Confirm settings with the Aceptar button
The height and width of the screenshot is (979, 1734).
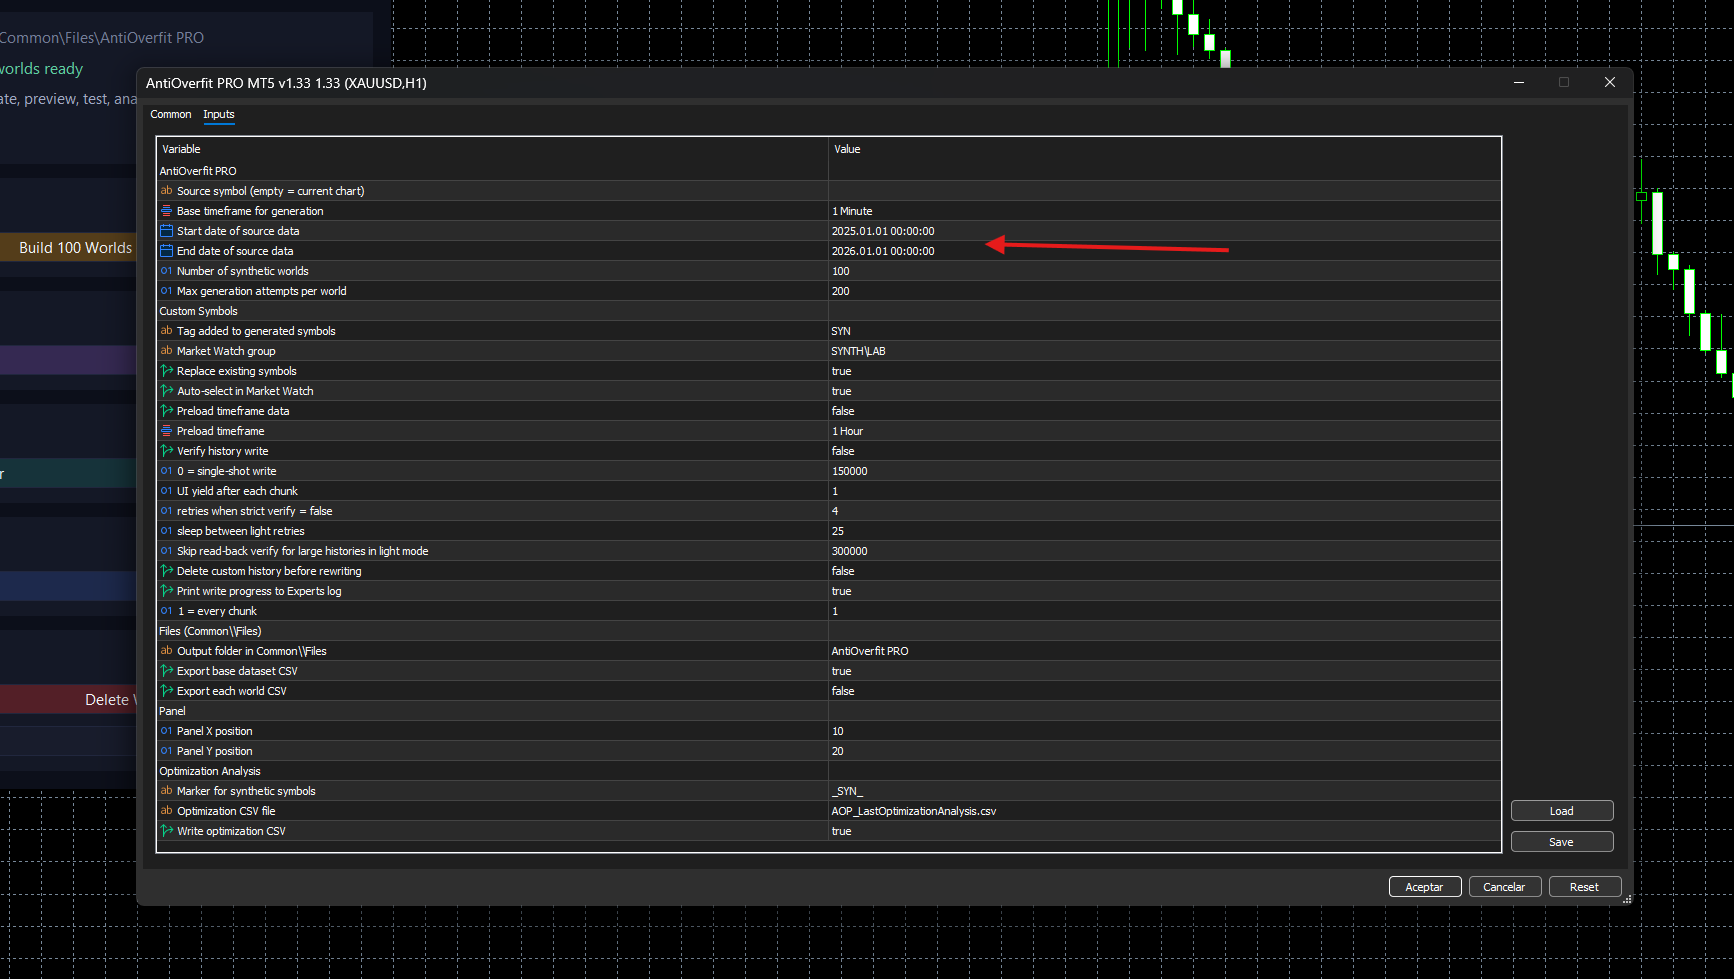coord(1425,887)
